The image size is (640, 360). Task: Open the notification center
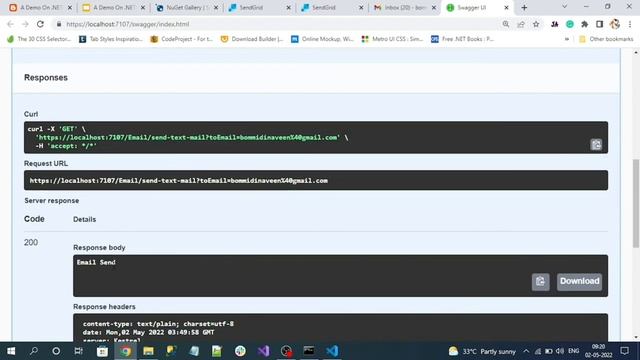point(624,351)
